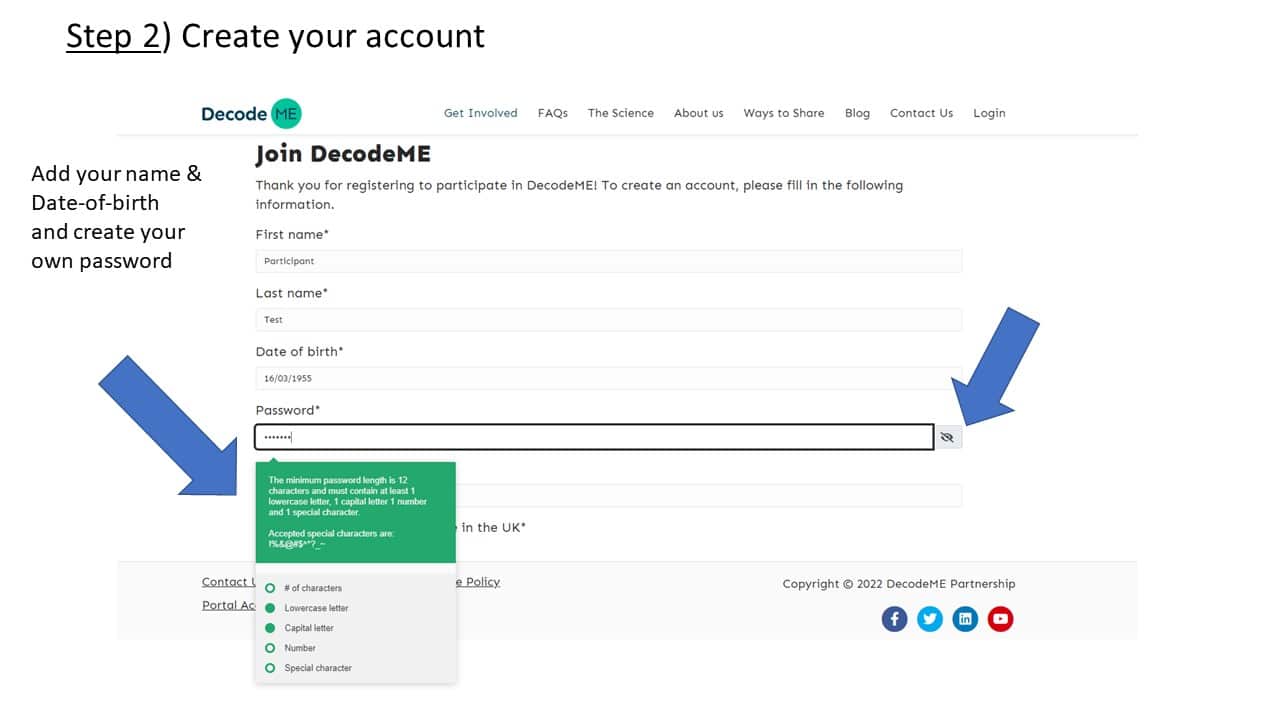Screen dimensions: 1280x720
Task: Click the green password rules tooltip
Action: 355,512
